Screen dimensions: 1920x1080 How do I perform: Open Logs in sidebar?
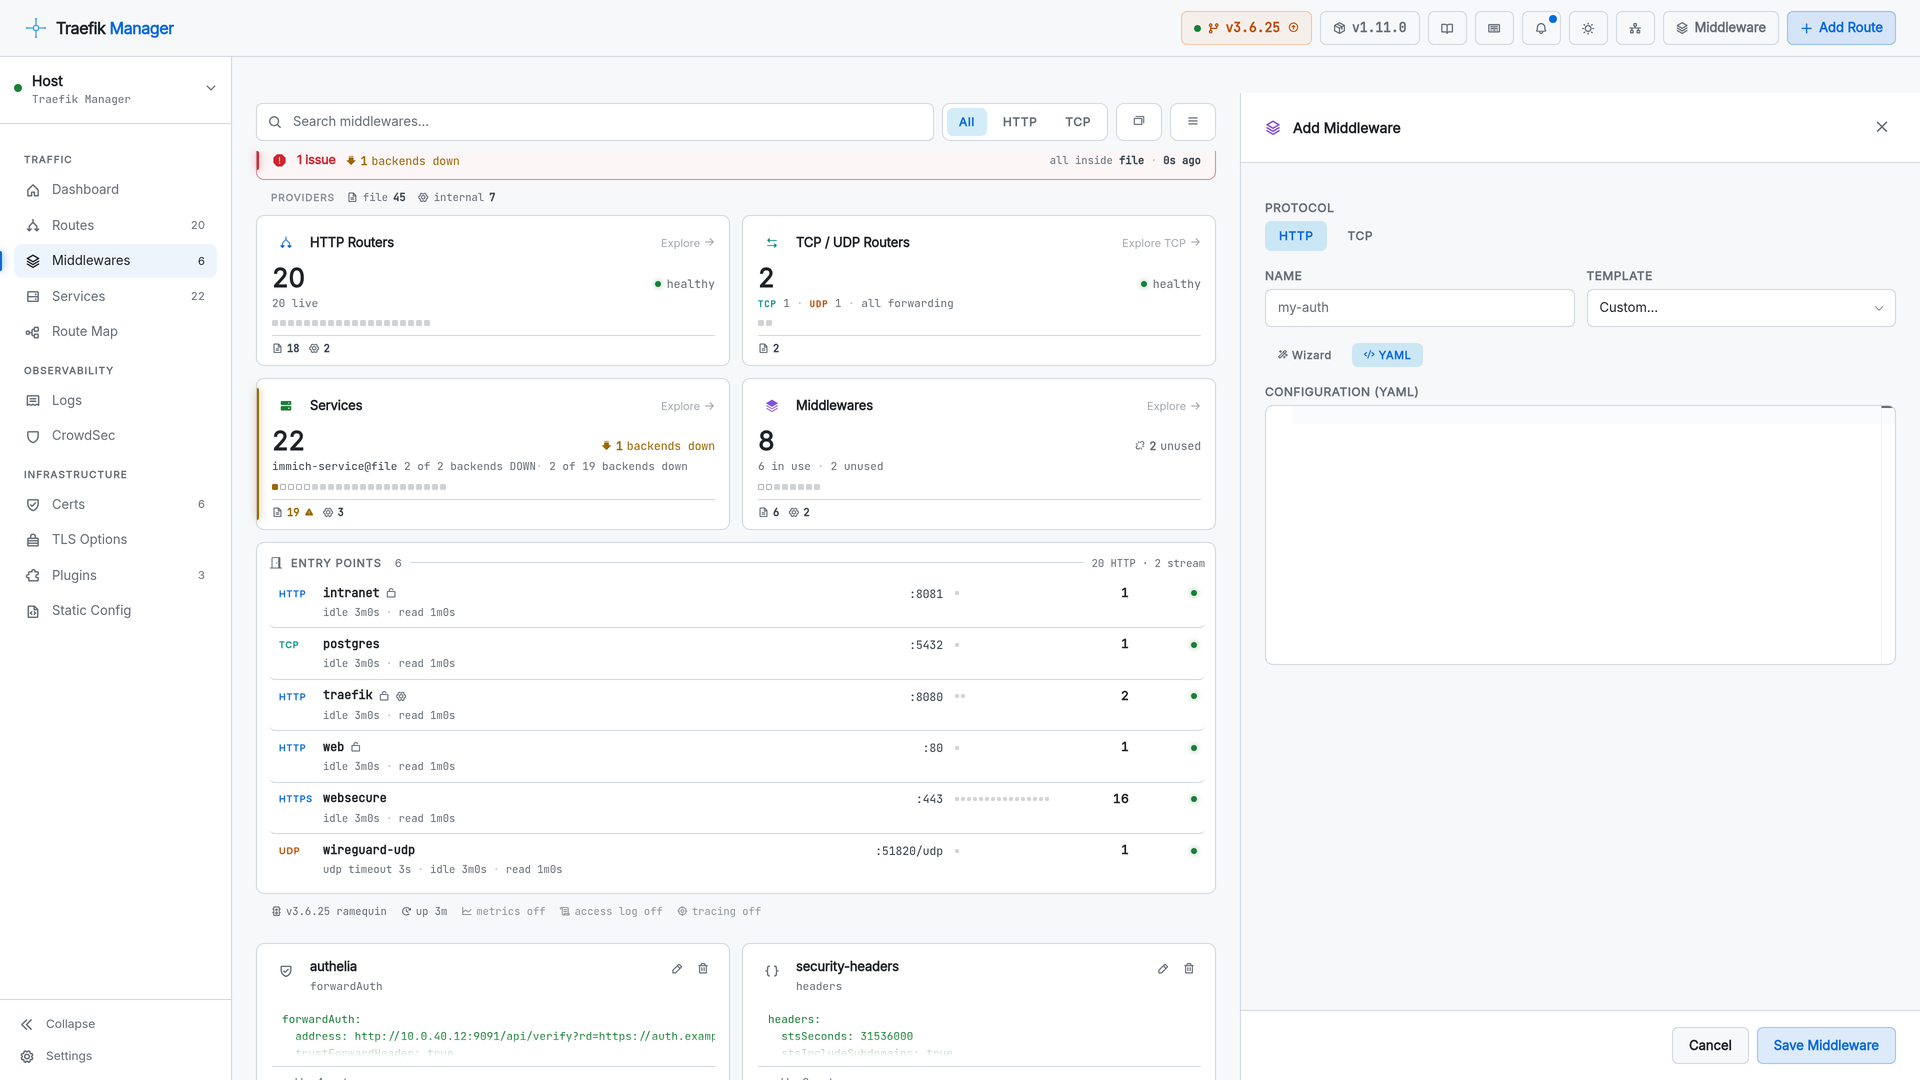pos(115,401)
